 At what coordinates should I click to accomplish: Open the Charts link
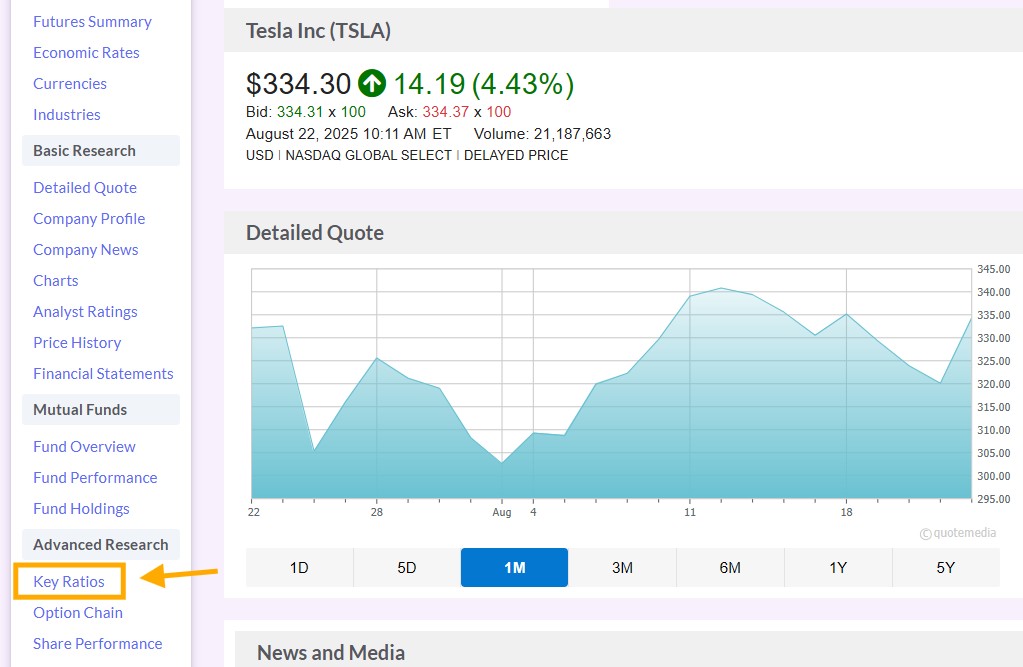click(55, 281)
